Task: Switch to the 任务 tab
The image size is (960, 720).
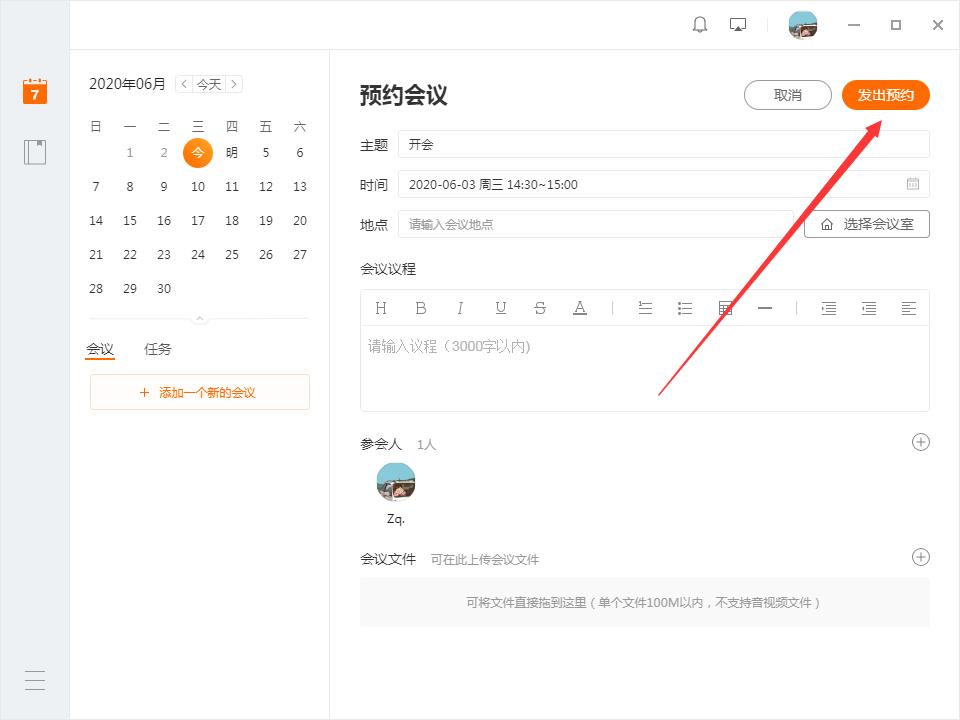Action: pyautogui.click(x=158, y=349)
